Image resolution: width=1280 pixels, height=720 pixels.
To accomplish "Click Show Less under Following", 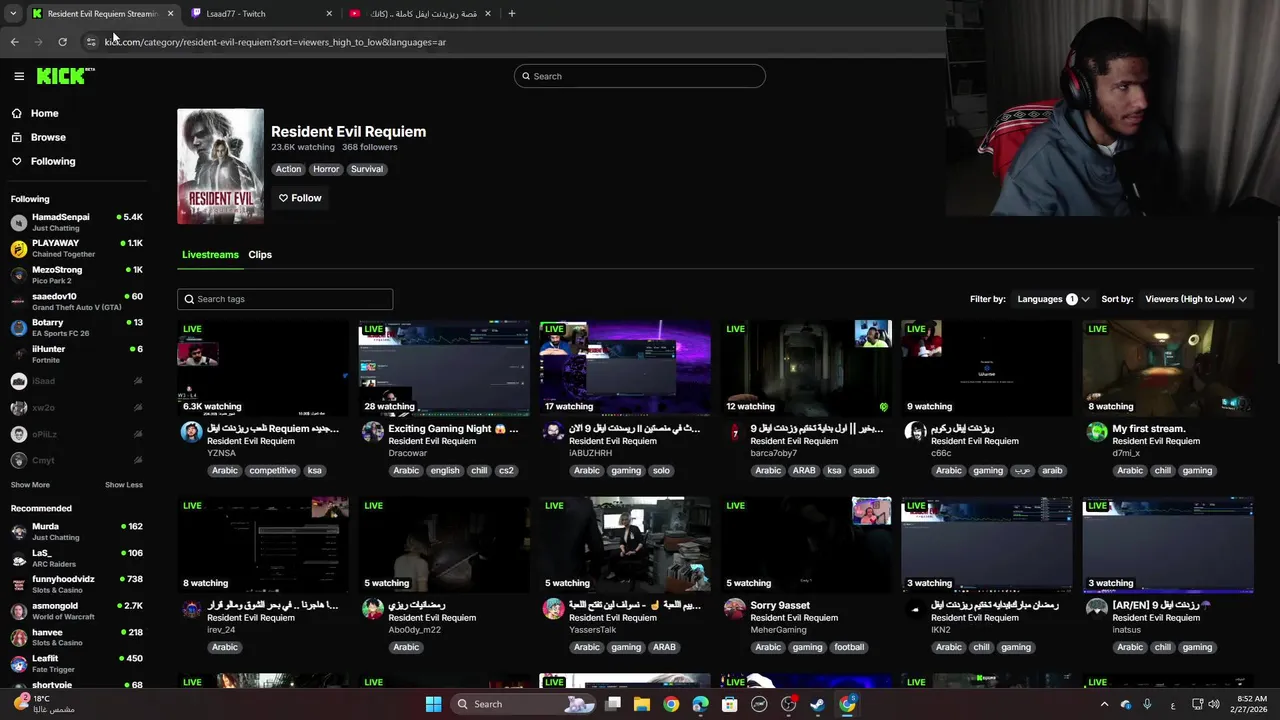I will [x=124, y=485].
